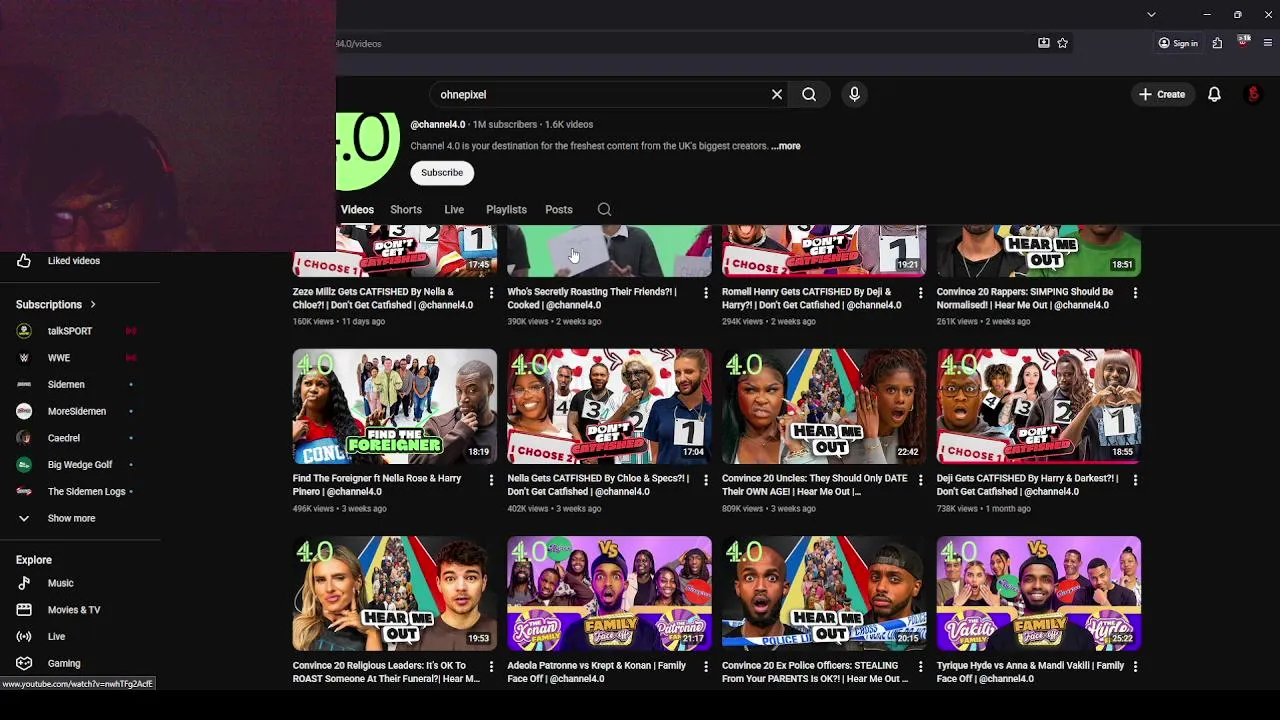The image size is (1280, 720).
Task: Open options menu for Convince 20 Religious Leaders video
Action: 490,667
